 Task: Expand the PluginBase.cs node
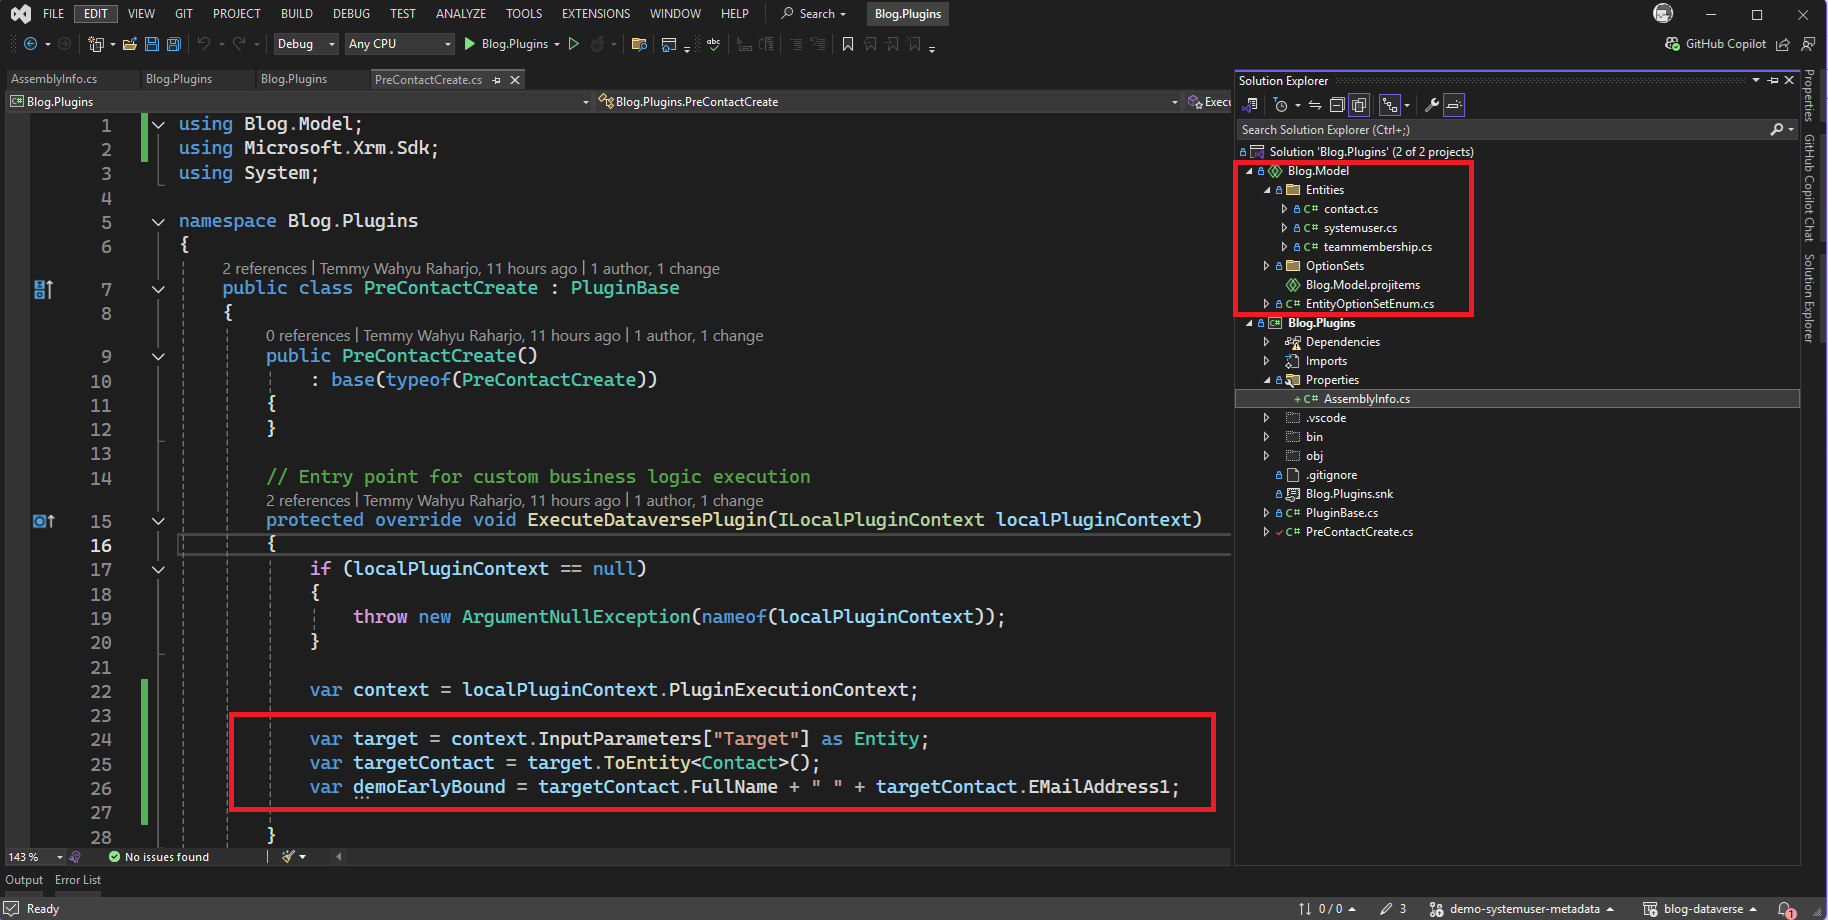click(1267, 513)
